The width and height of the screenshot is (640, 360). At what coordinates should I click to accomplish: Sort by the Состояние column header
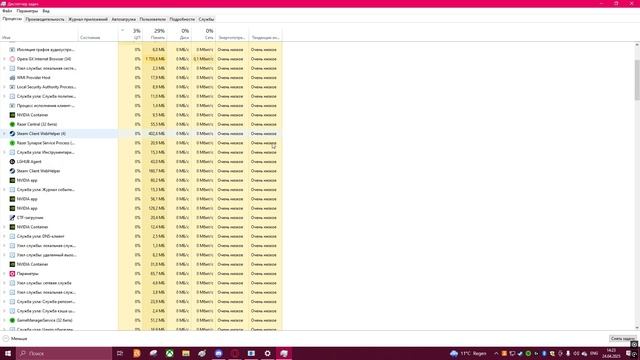[98, 34]
